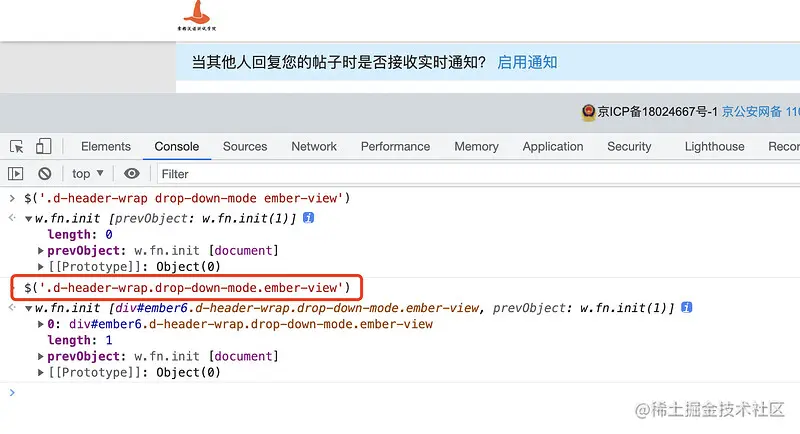Toggle the device toolbar icon

click(43, 146)
